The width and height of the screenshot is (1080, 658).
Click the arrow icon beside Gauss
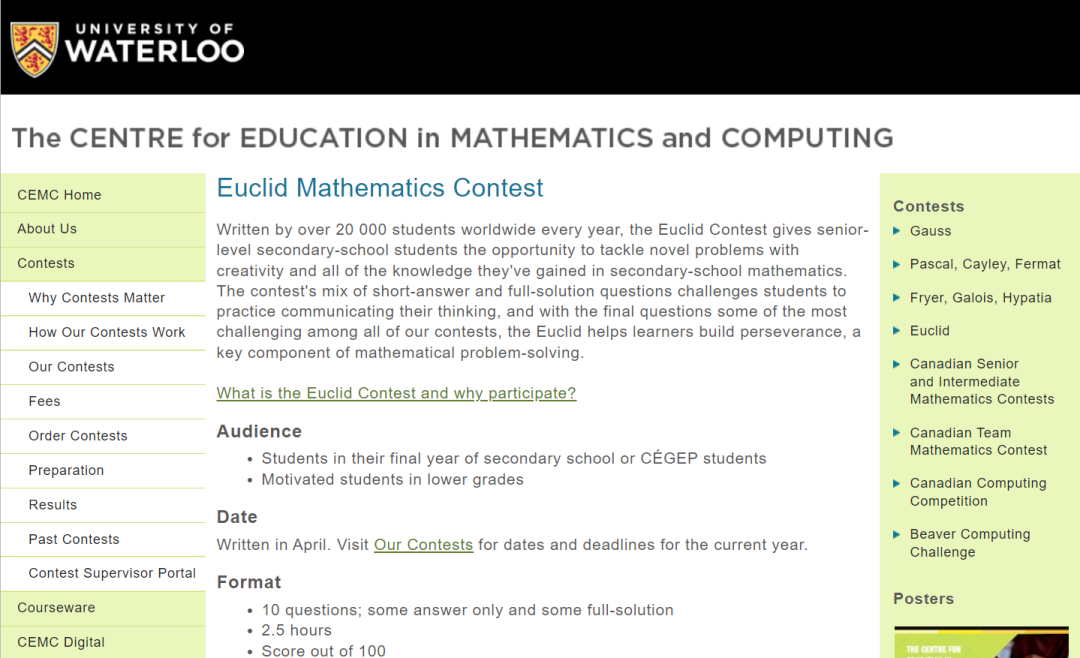tap(897, 230)
